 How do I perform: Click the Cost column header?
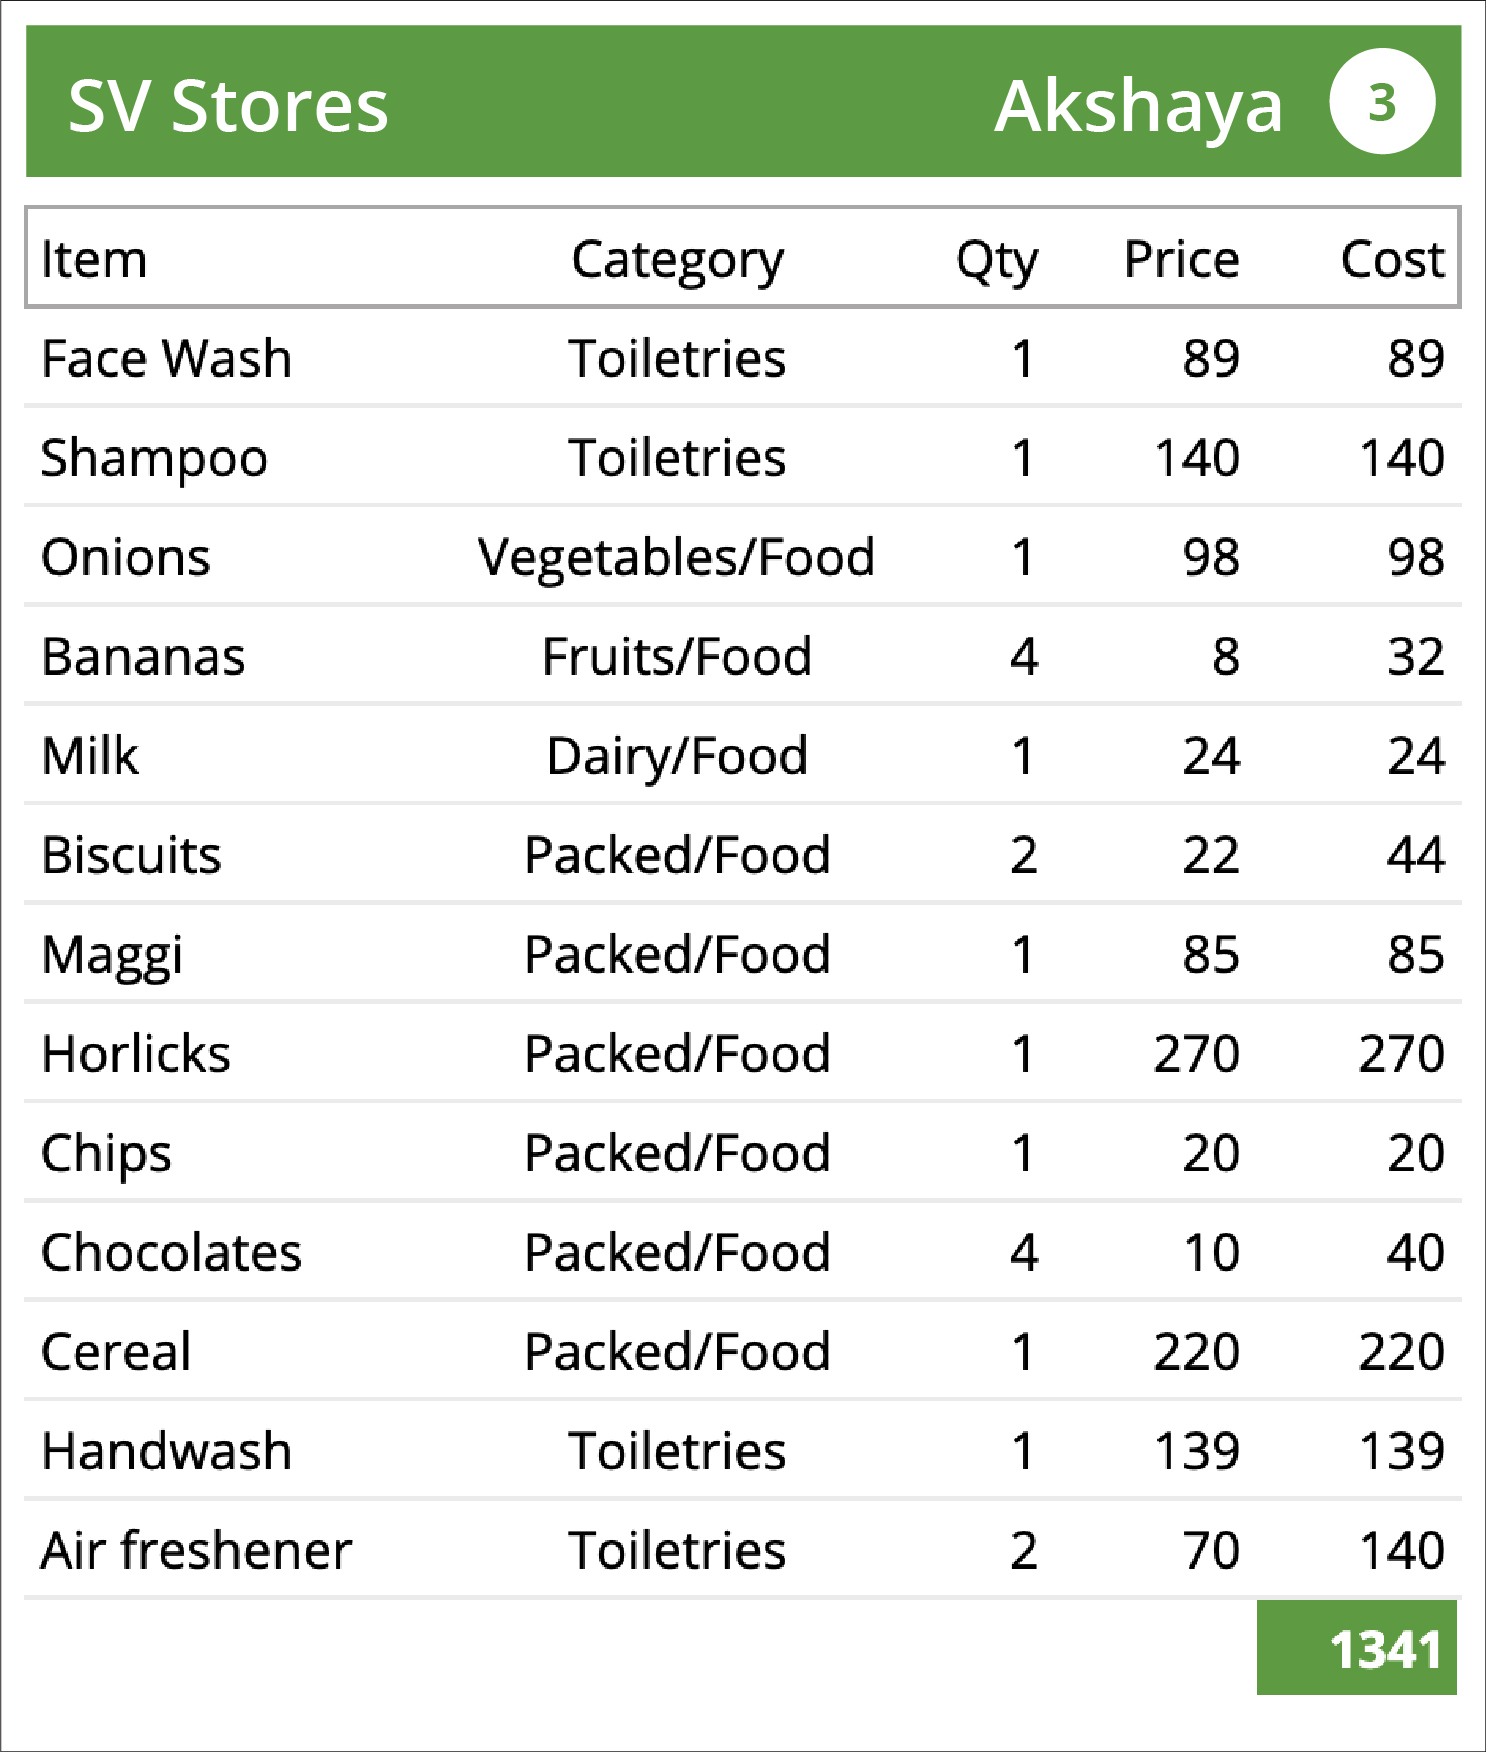1393,259
